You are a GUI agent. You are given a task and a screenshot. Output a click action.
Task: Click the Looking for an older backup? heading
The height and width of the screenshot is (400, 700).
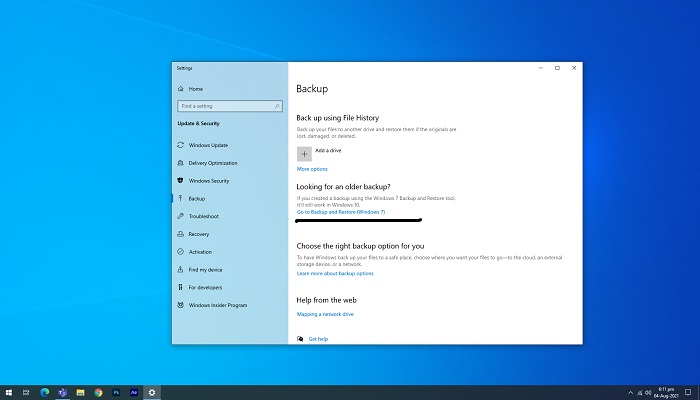coord(343,187)
